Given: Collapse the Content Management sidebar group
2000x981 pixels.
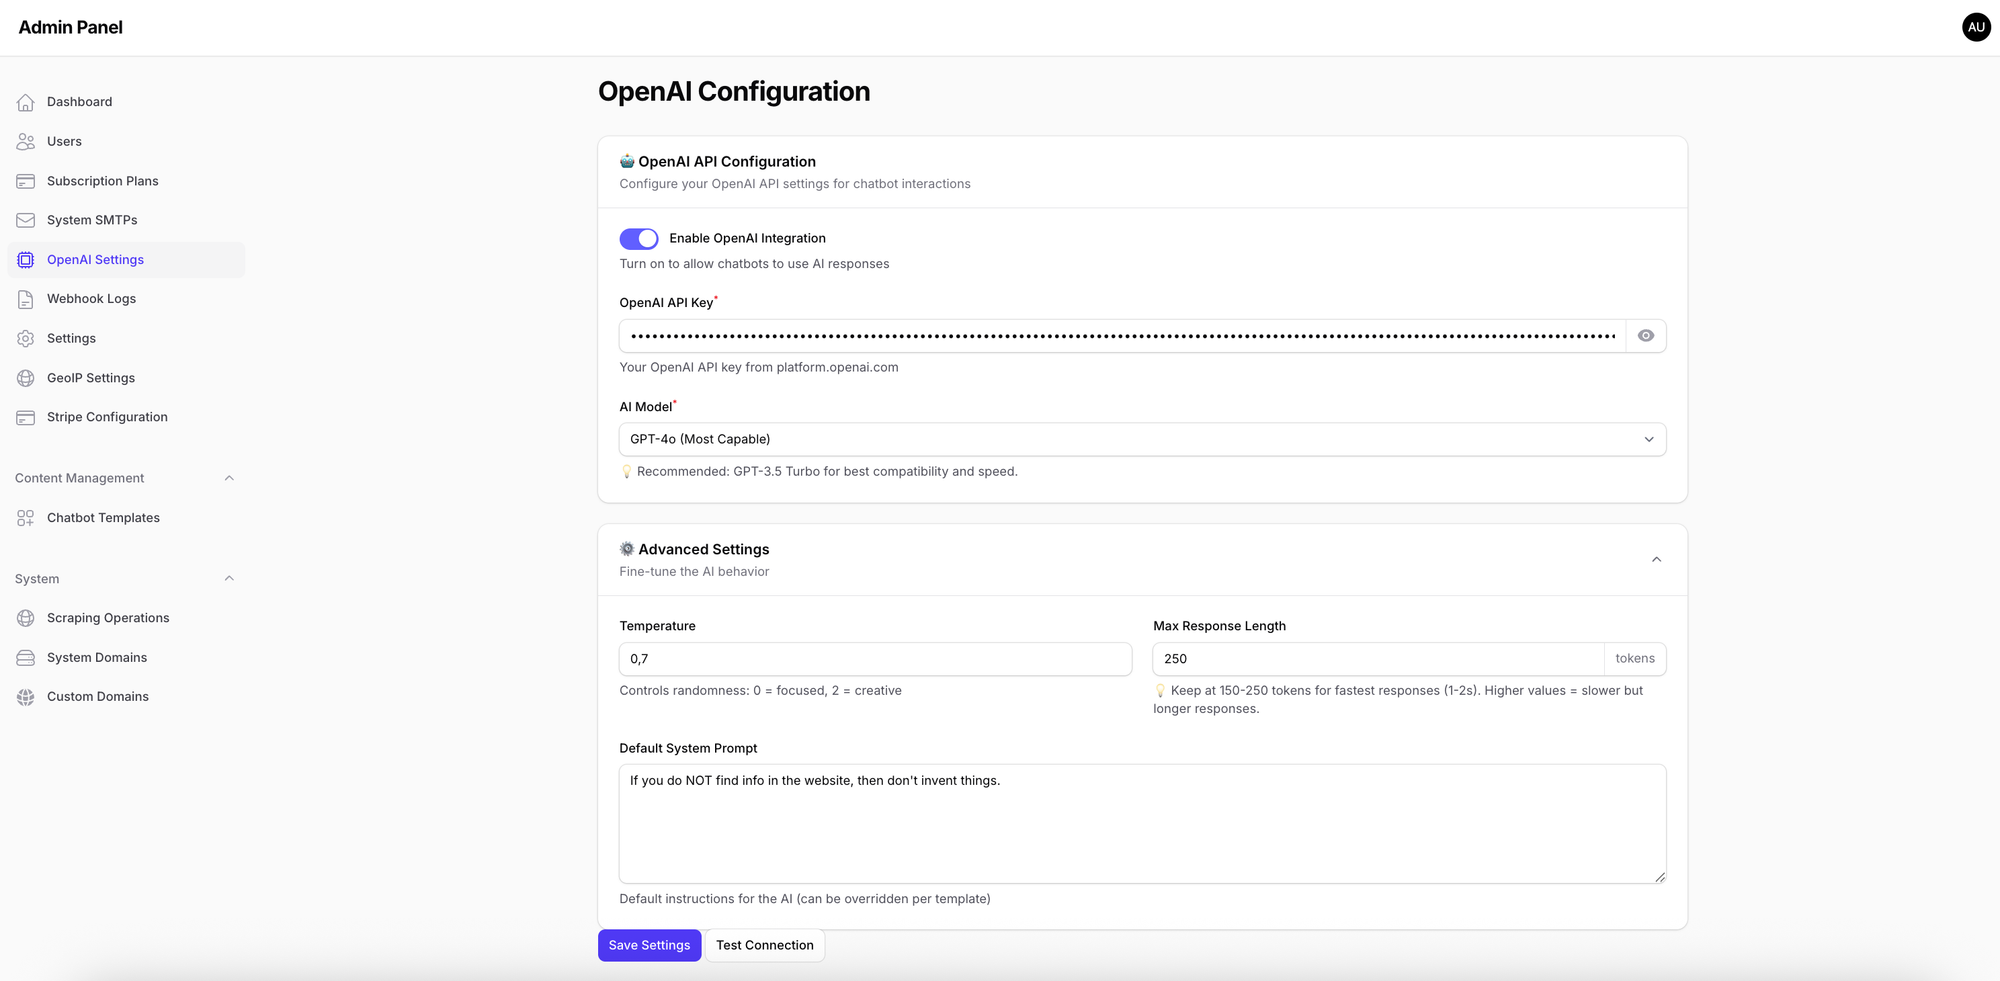Looking at the screenshot, I should point(229,478).
